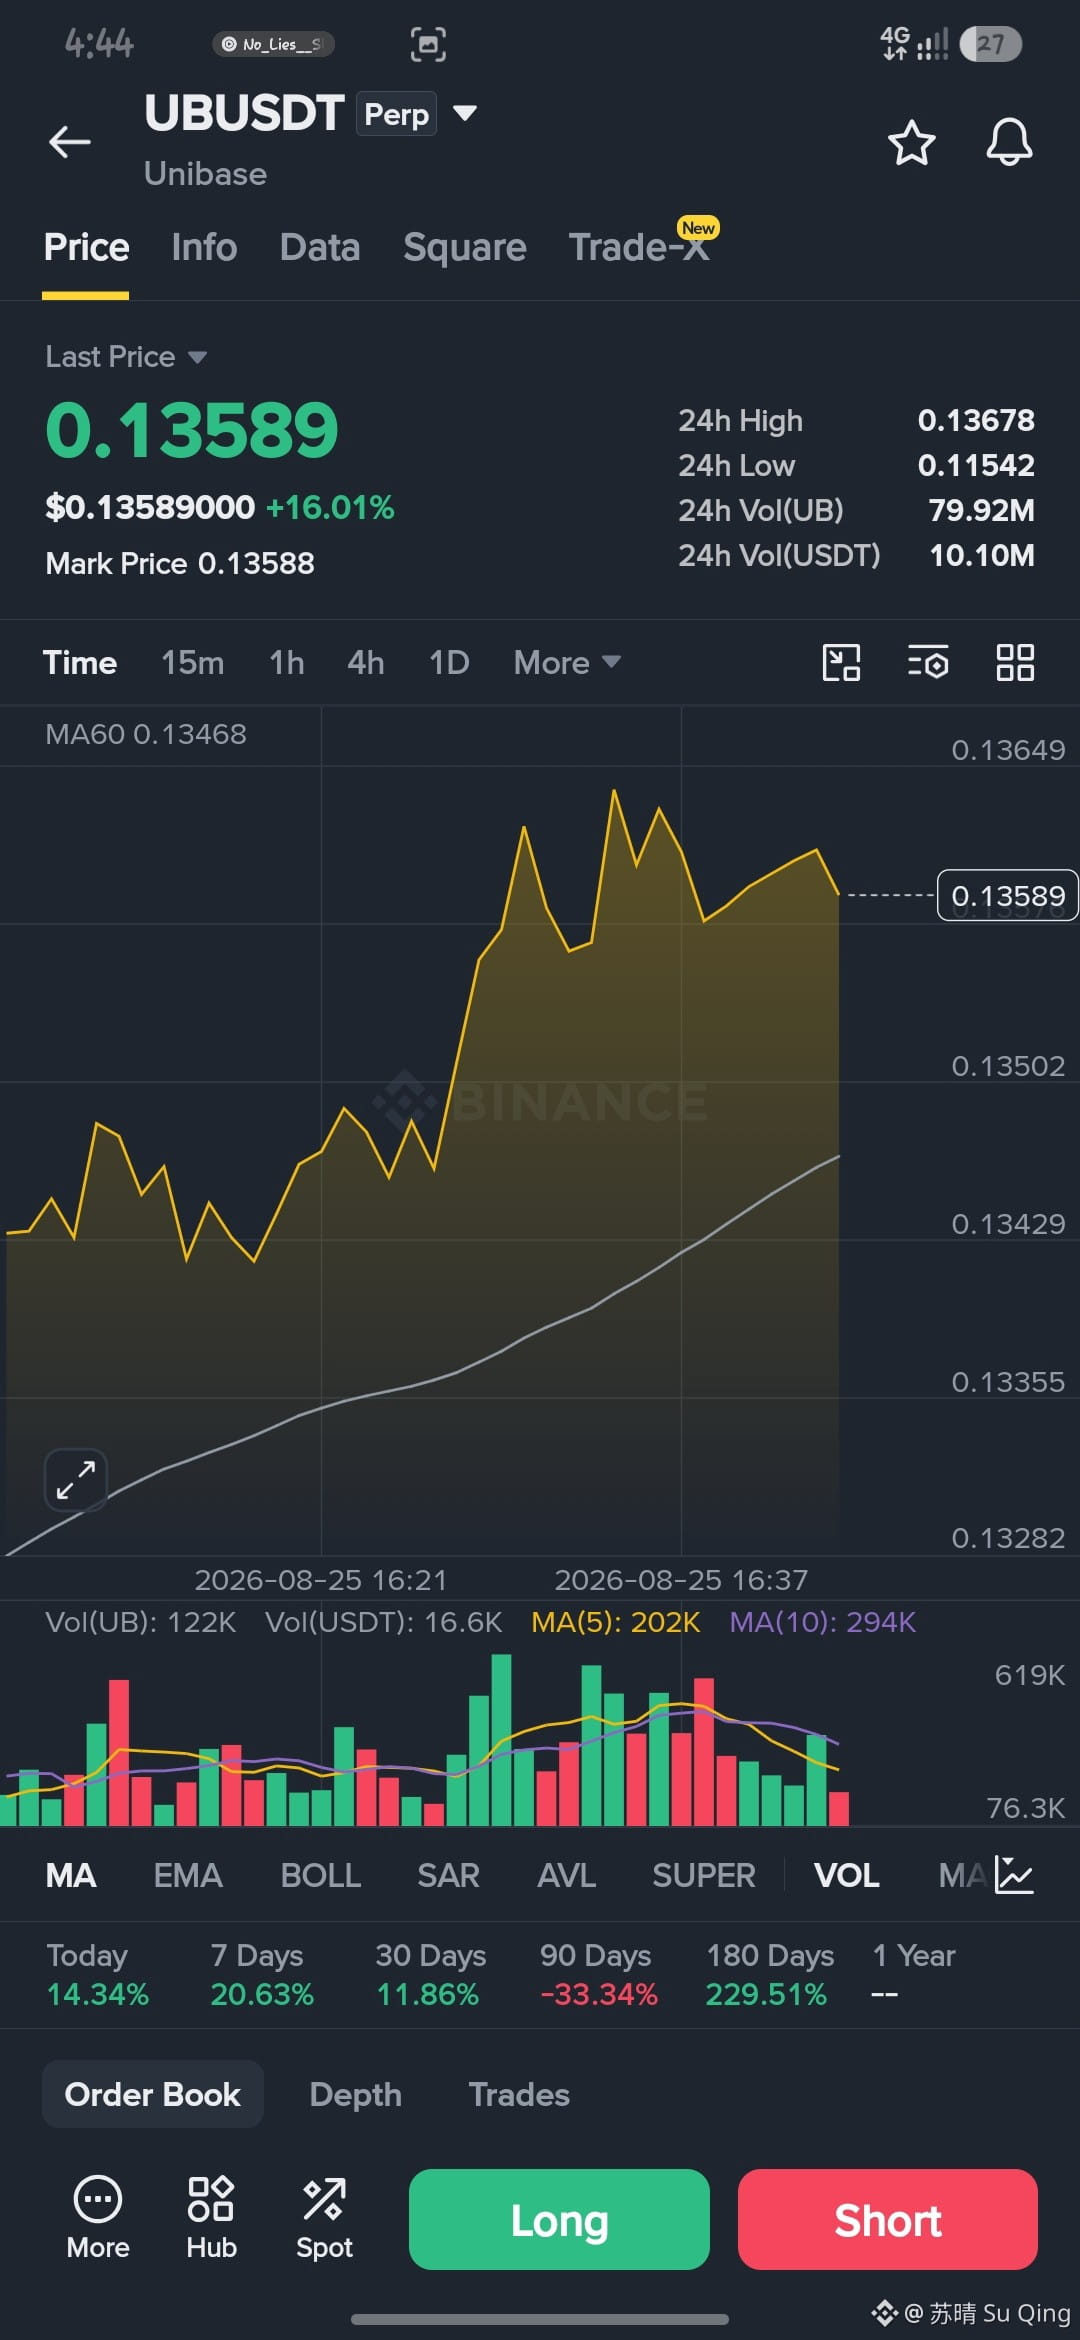This screenshot has height=2340, width=1080.
Task: Tap the Vol(UB): 122K label
Action: click(x=140, y=1622)
